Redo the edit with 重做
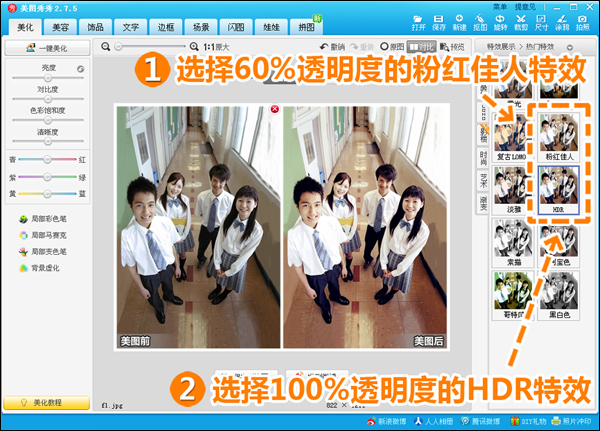Viewport: 600px width, 431px height. (x=362, y=47)
